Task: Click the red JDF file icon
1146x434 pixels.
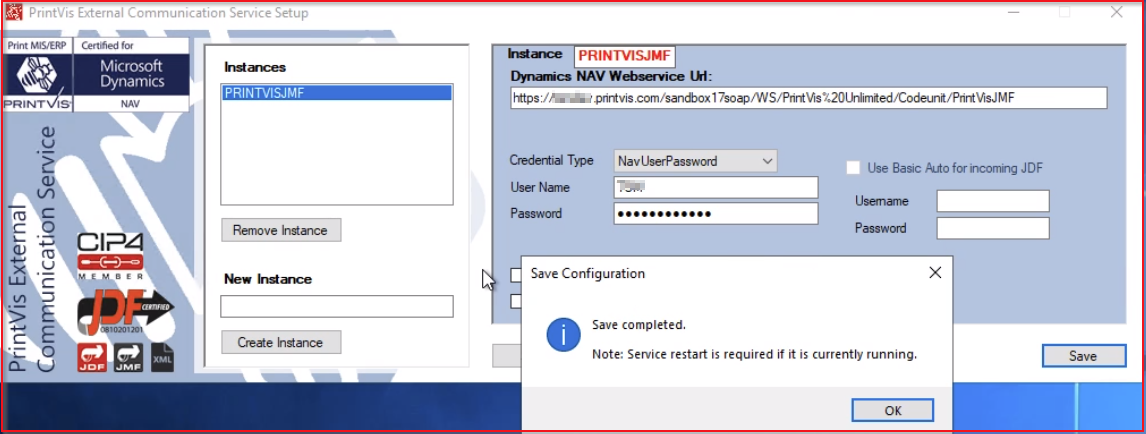Action: [92, 356]
